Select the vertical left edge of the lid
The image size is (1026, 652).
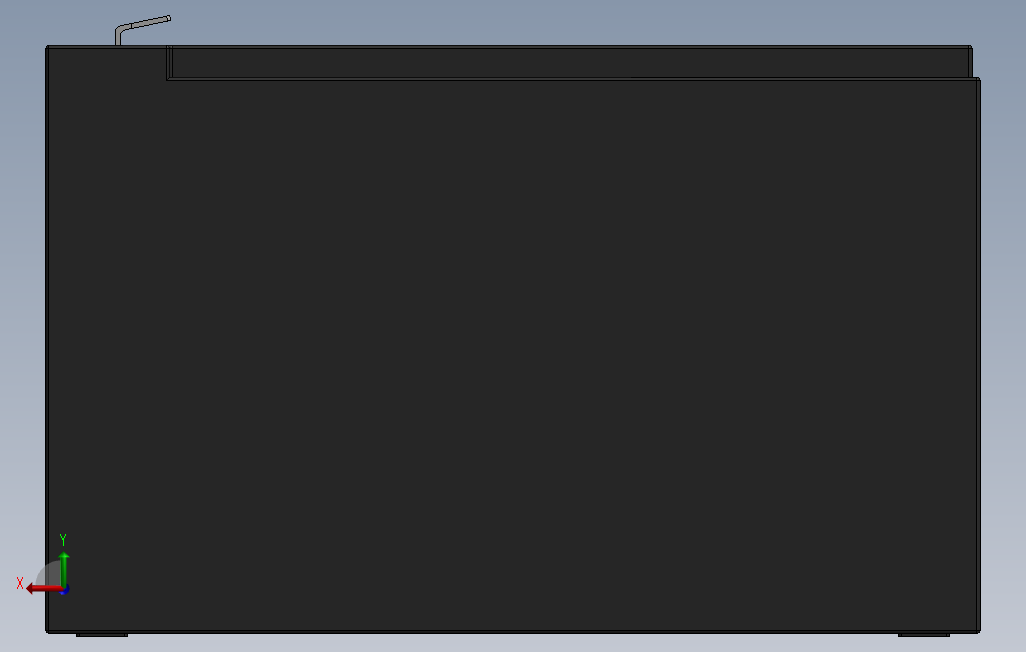click(169, 62)
